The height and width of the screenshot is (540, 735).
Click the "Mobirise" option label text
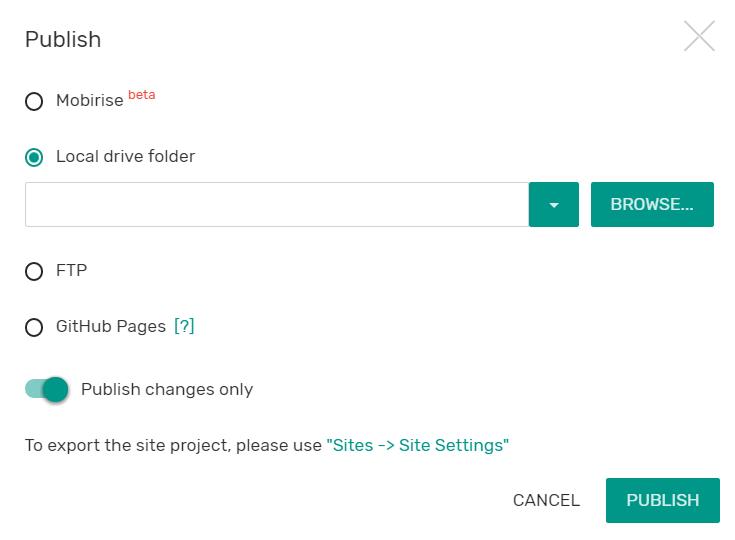(x=89, y=101)
